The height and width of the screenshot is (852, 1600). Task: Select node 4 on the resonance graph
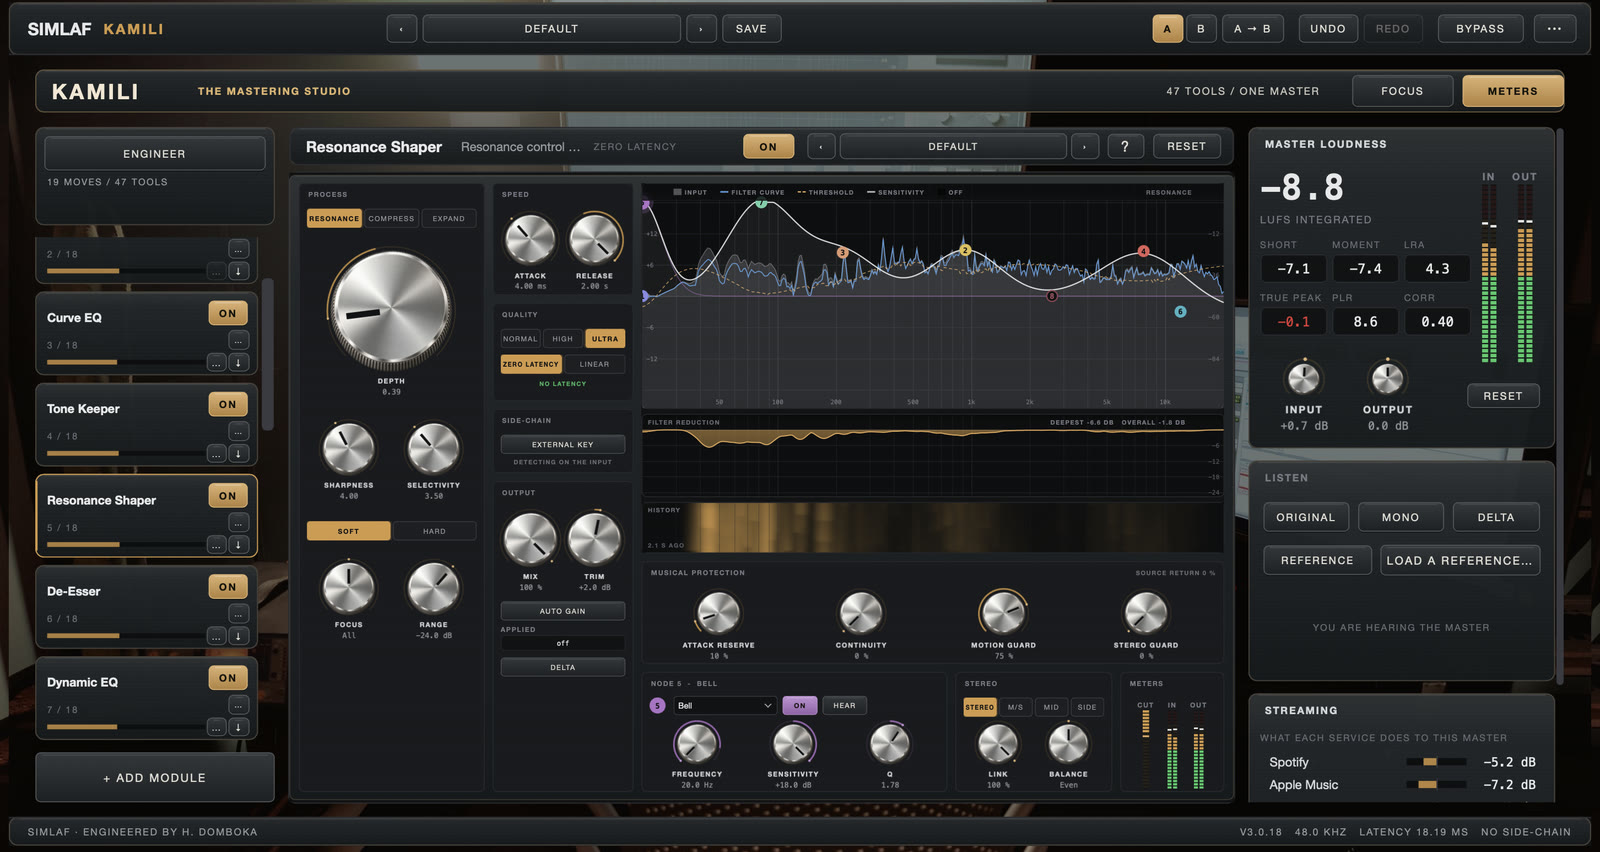[x=1143, y=251]
